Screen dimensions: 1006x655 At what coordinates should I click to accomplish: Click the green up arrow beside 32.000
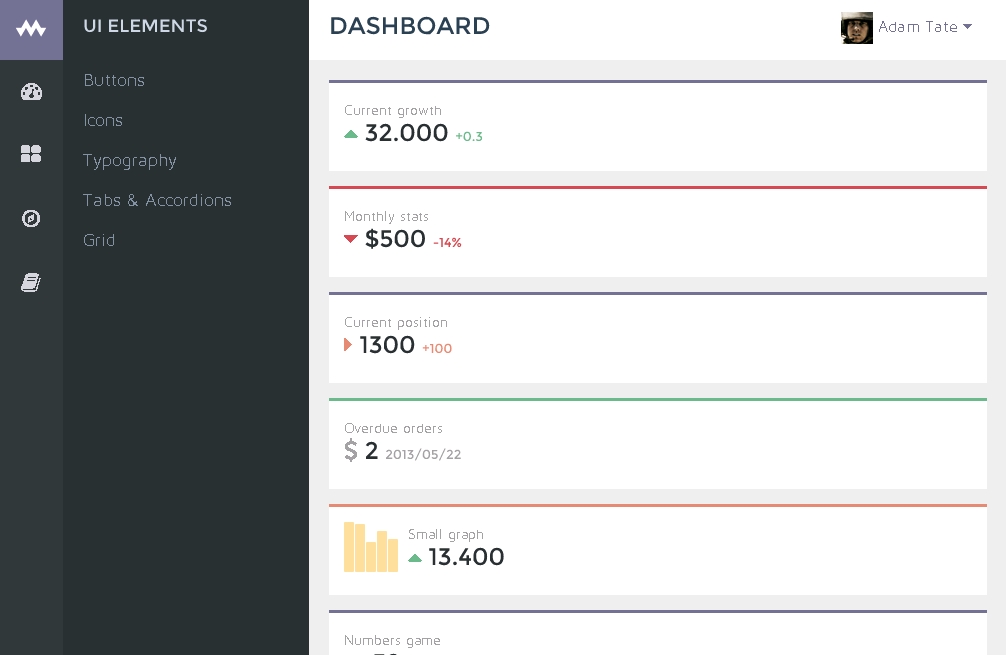[351, 134]
